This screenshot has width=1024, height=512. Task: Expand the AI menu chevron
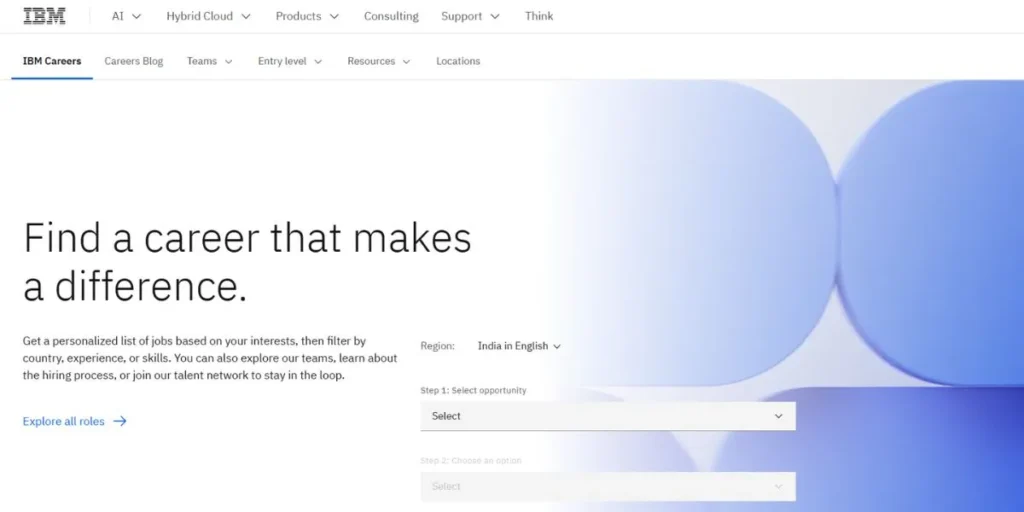click(x=136, y=17)
